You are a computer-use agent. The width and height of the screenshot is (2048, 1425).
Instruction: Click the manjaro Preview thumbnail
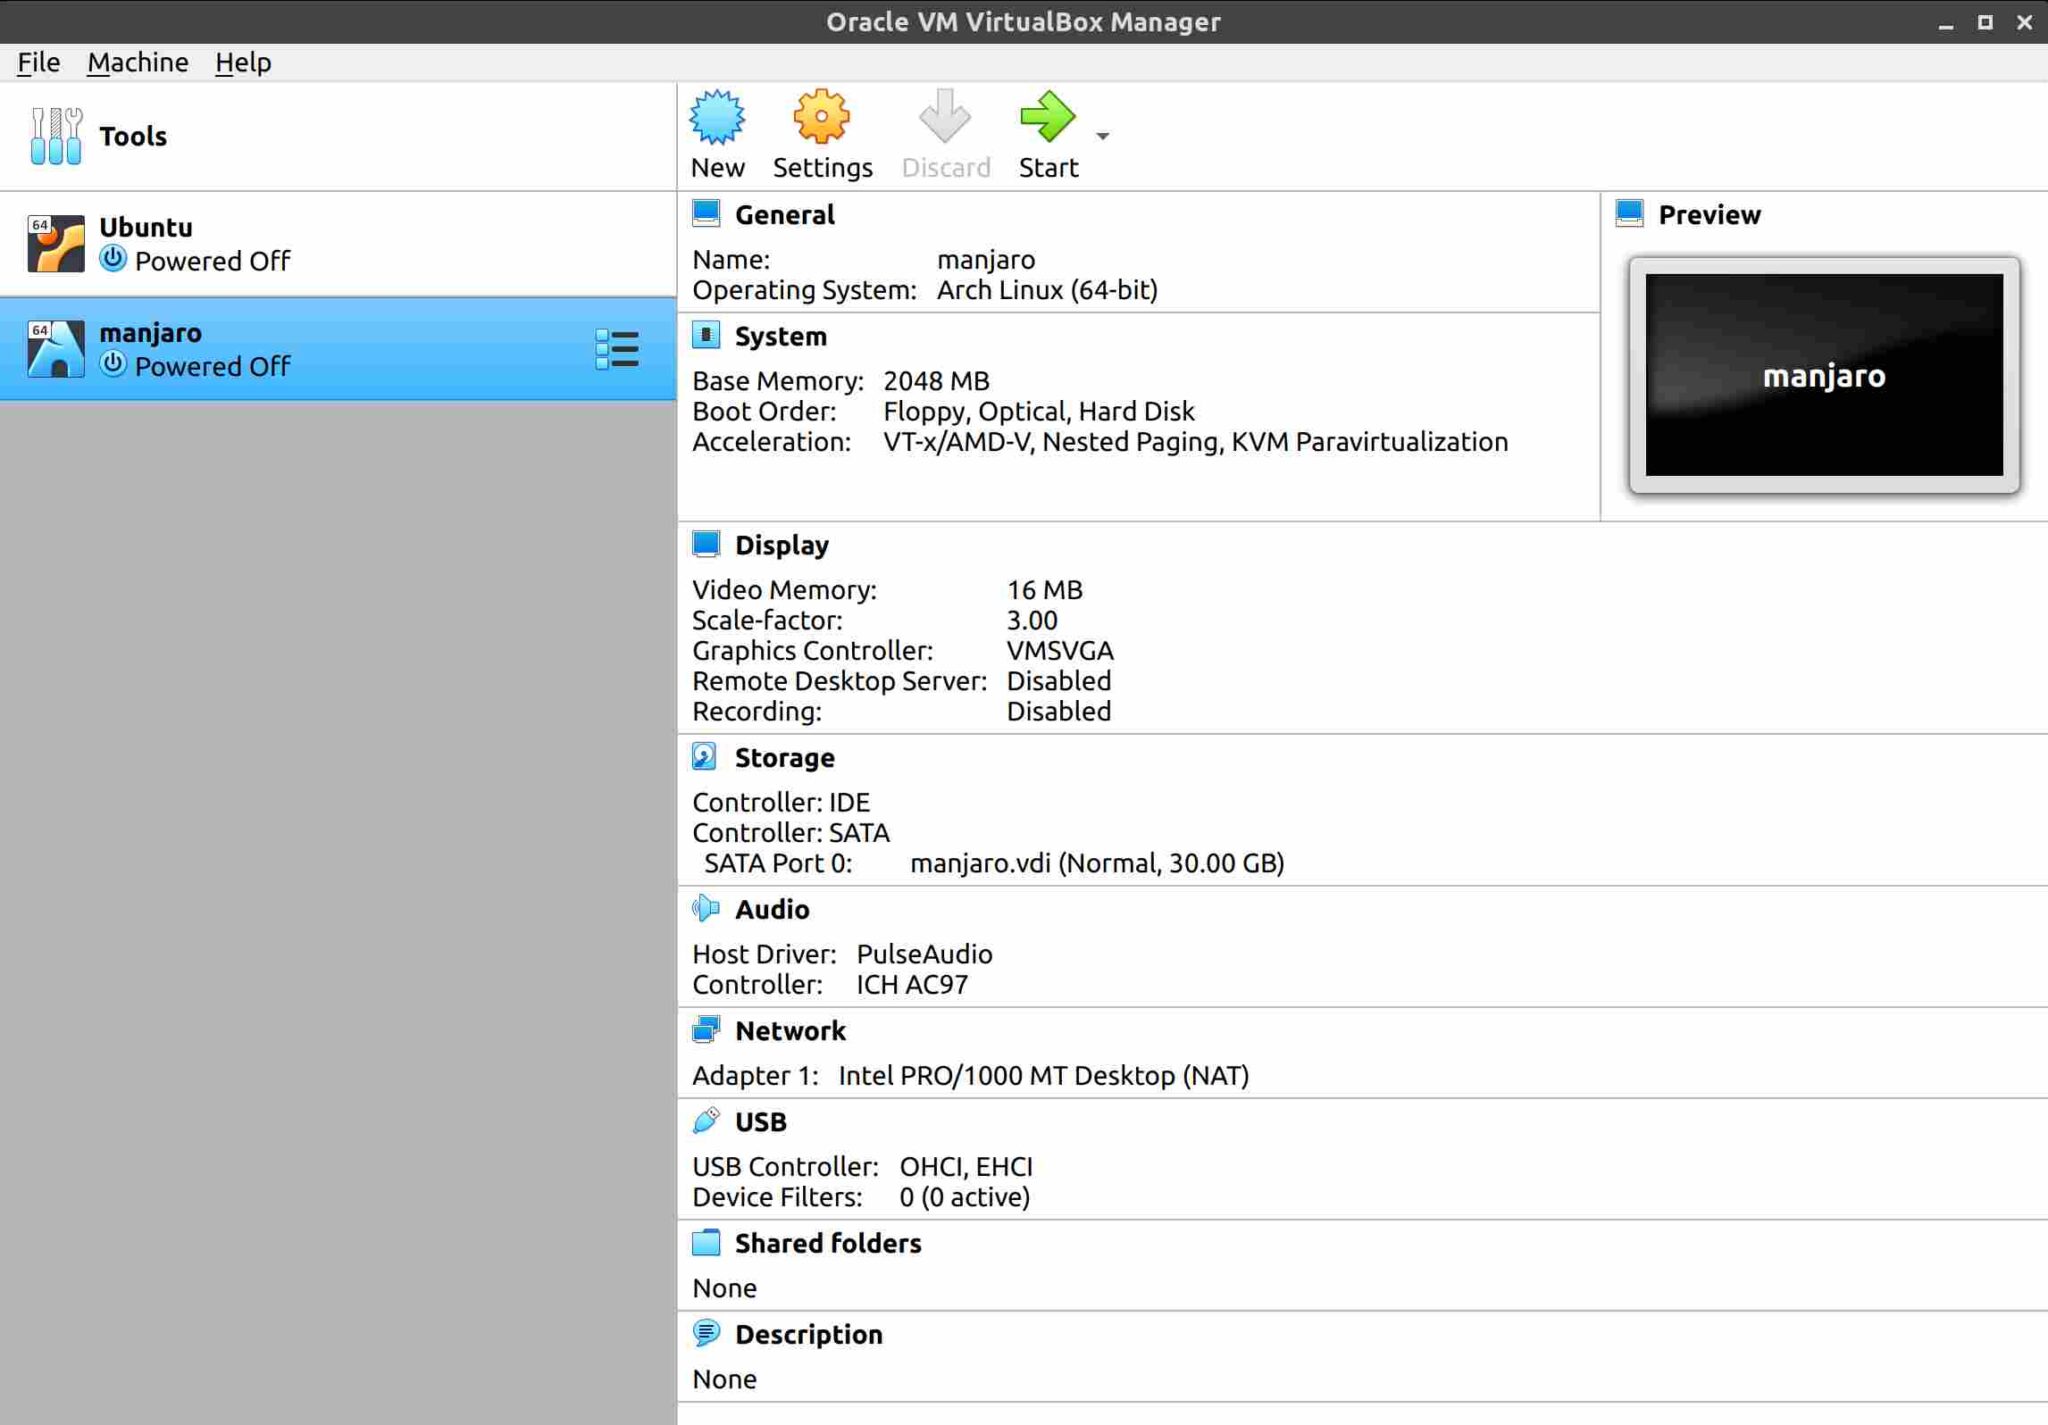(1823, 376)
